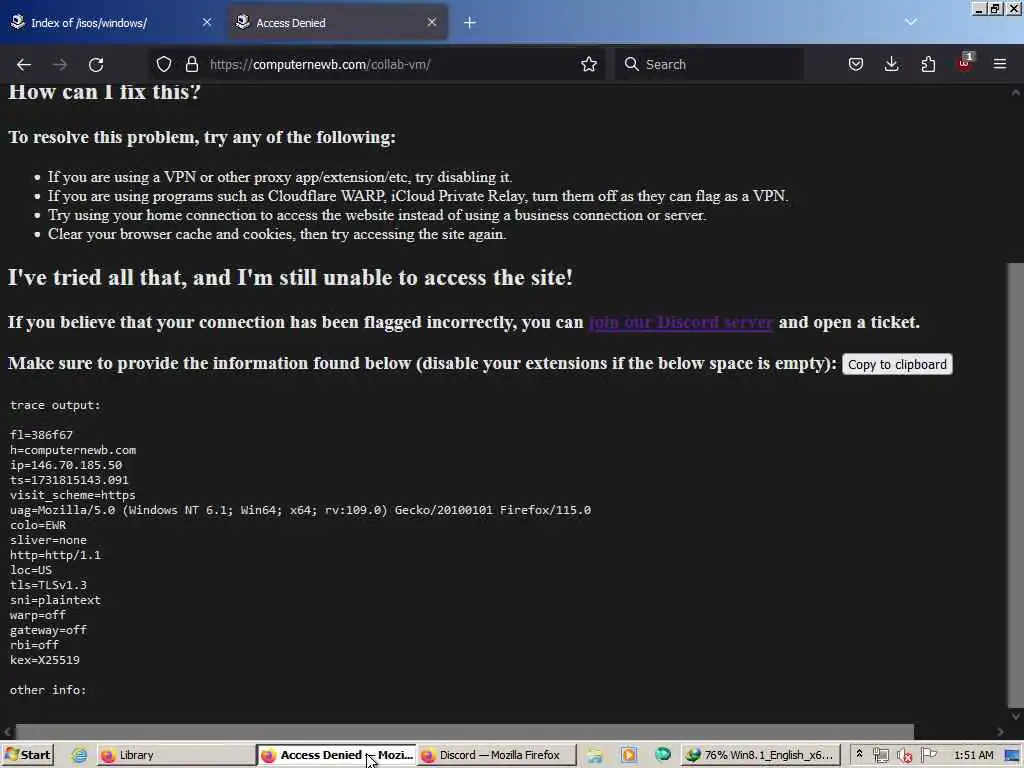This screenshot has width=1024, height=768.
Task: Open Windows Explorer folder icon in taskbar
Action: tap(595, 755)
